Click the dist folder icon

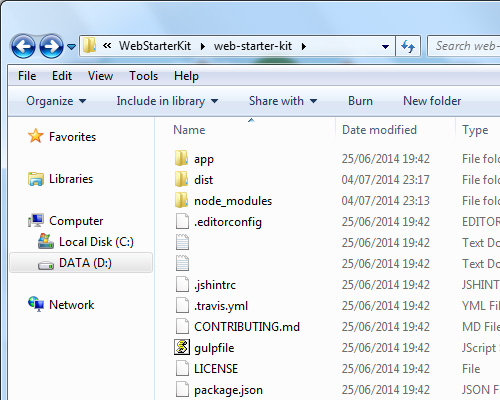(x=181, y=179)
